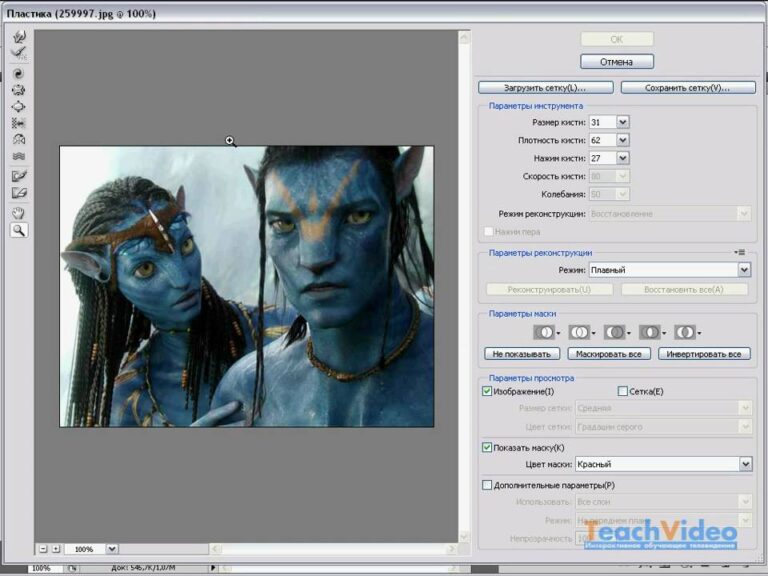Click the Маскировать все button

(x=609, y=354)
